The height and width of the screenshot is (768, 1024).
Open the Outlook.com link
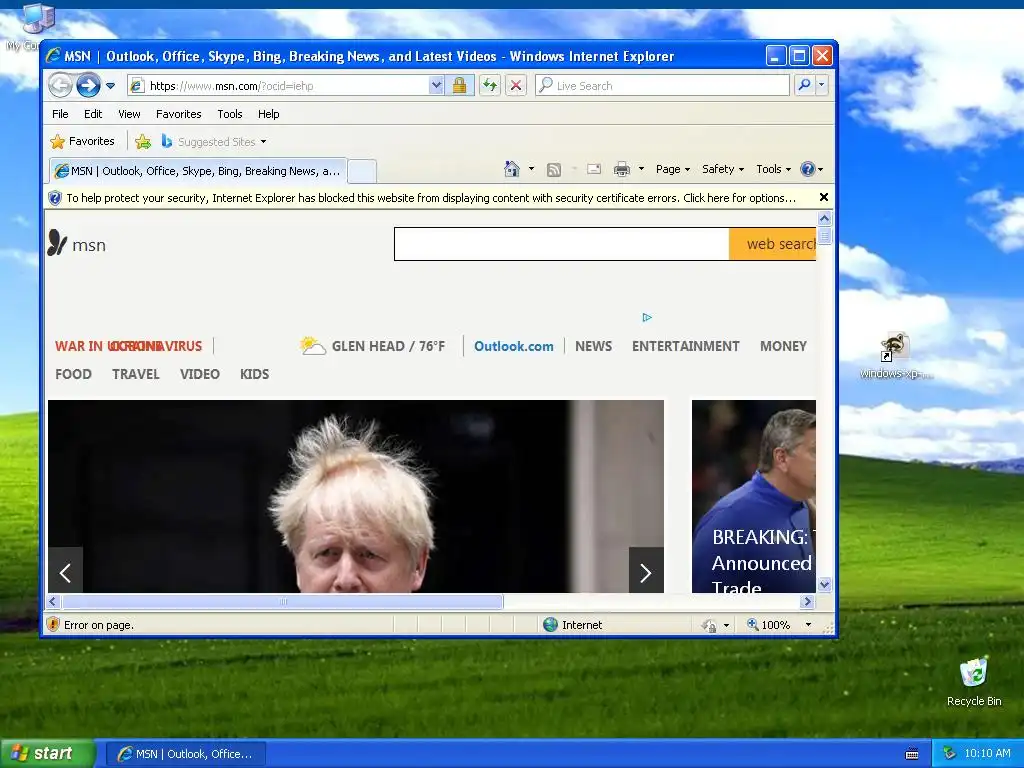click(514, 346)
